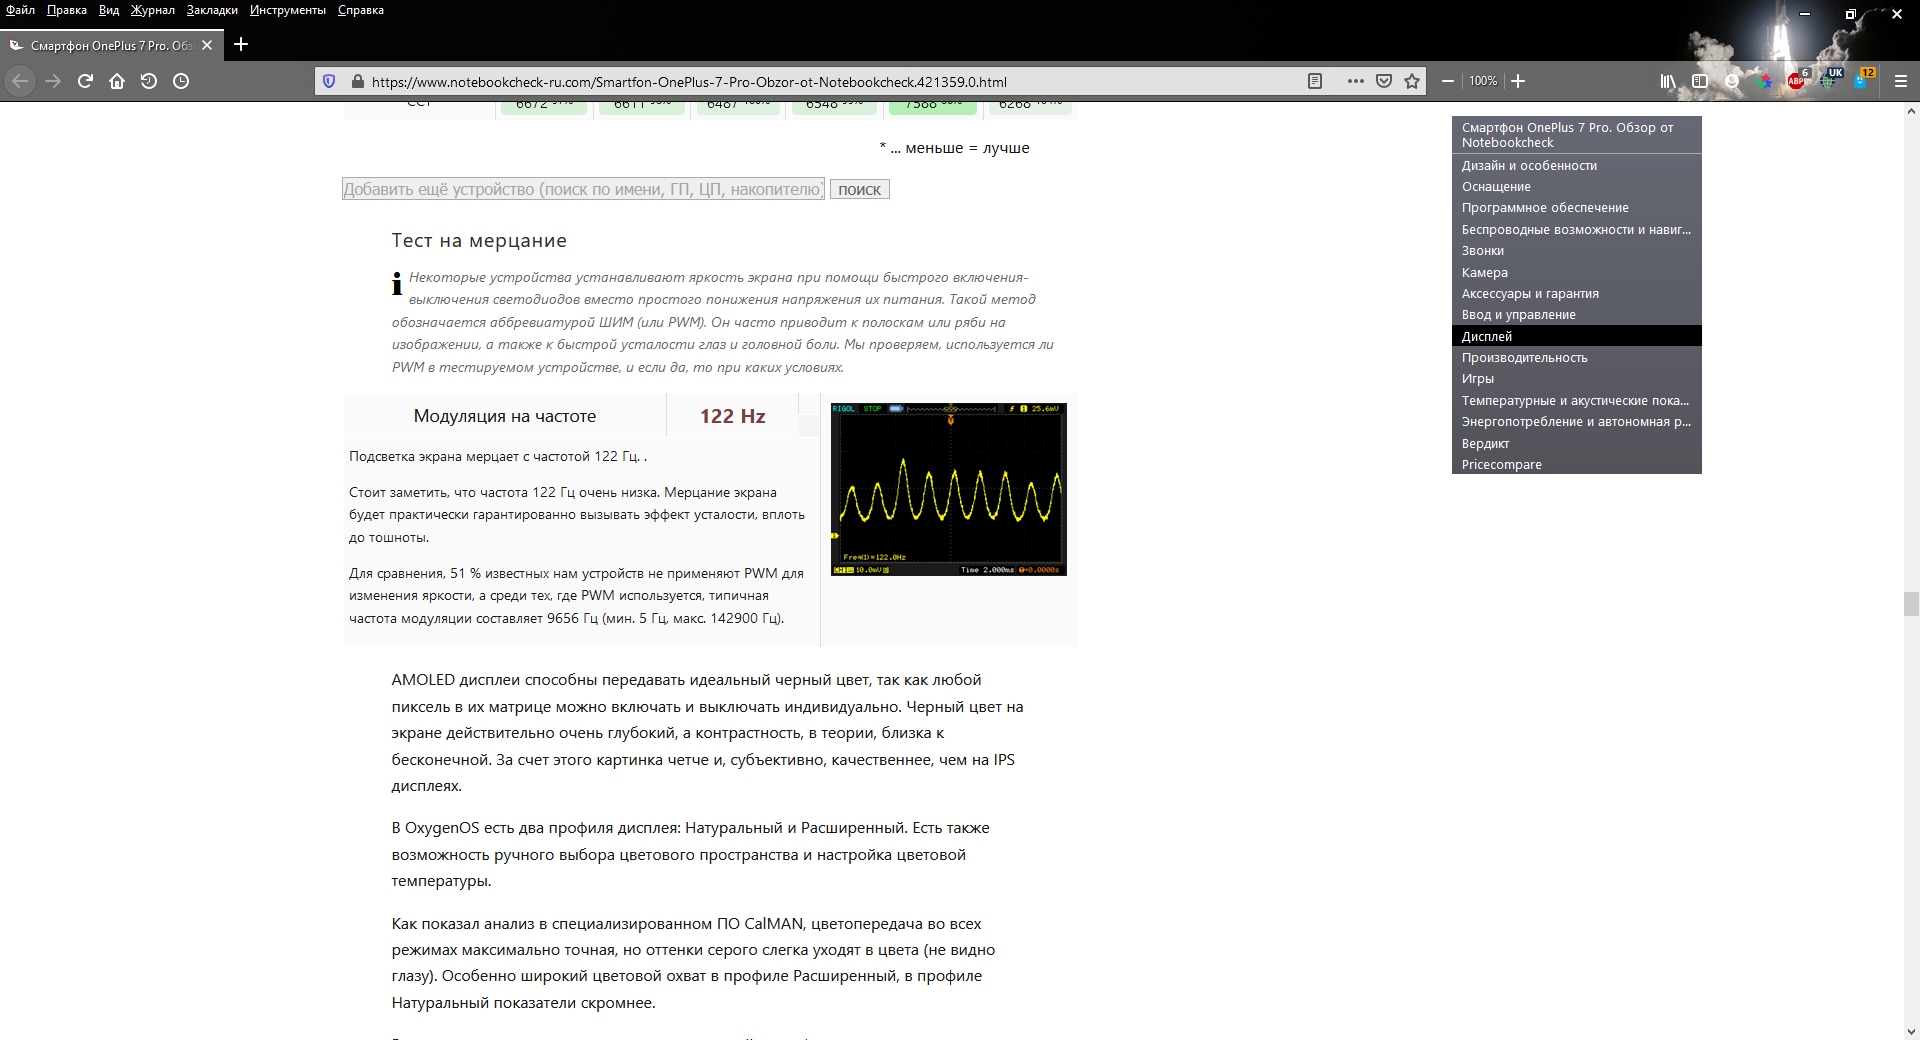The image size is (1920, 1040).
Task: Jump to 'Вердикт' section
Action: pyautogui.click(x=1485, y=444)
